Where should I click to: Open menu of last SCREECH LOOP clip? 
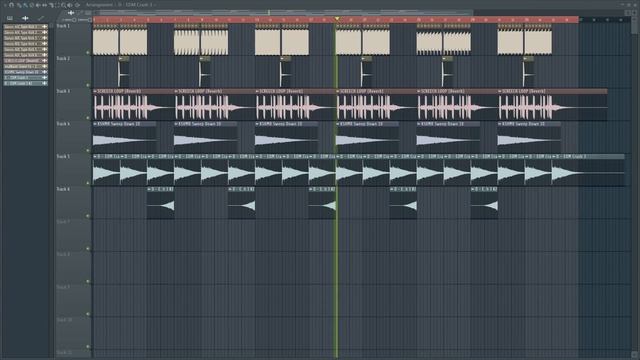pyautogui.click(x=500, y=91)
